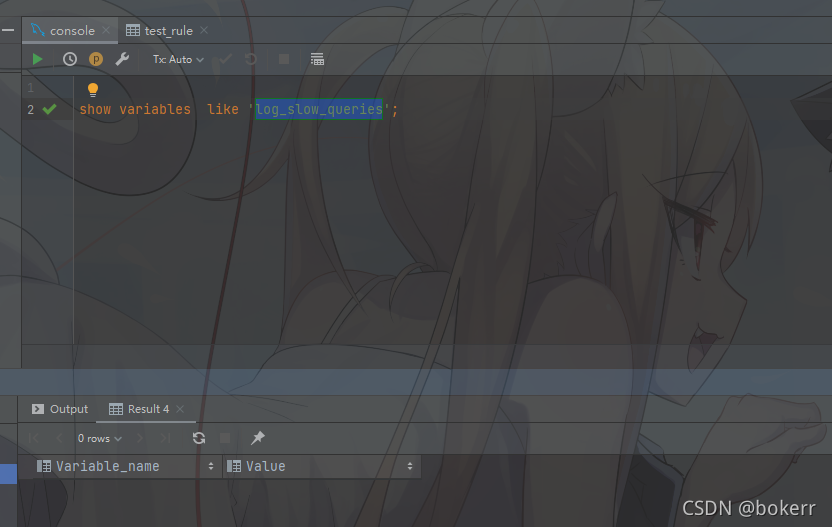Image resolution: width=832 pixels, height=527 pixels.
Task: Close the console tab
Action: (106, 30)
